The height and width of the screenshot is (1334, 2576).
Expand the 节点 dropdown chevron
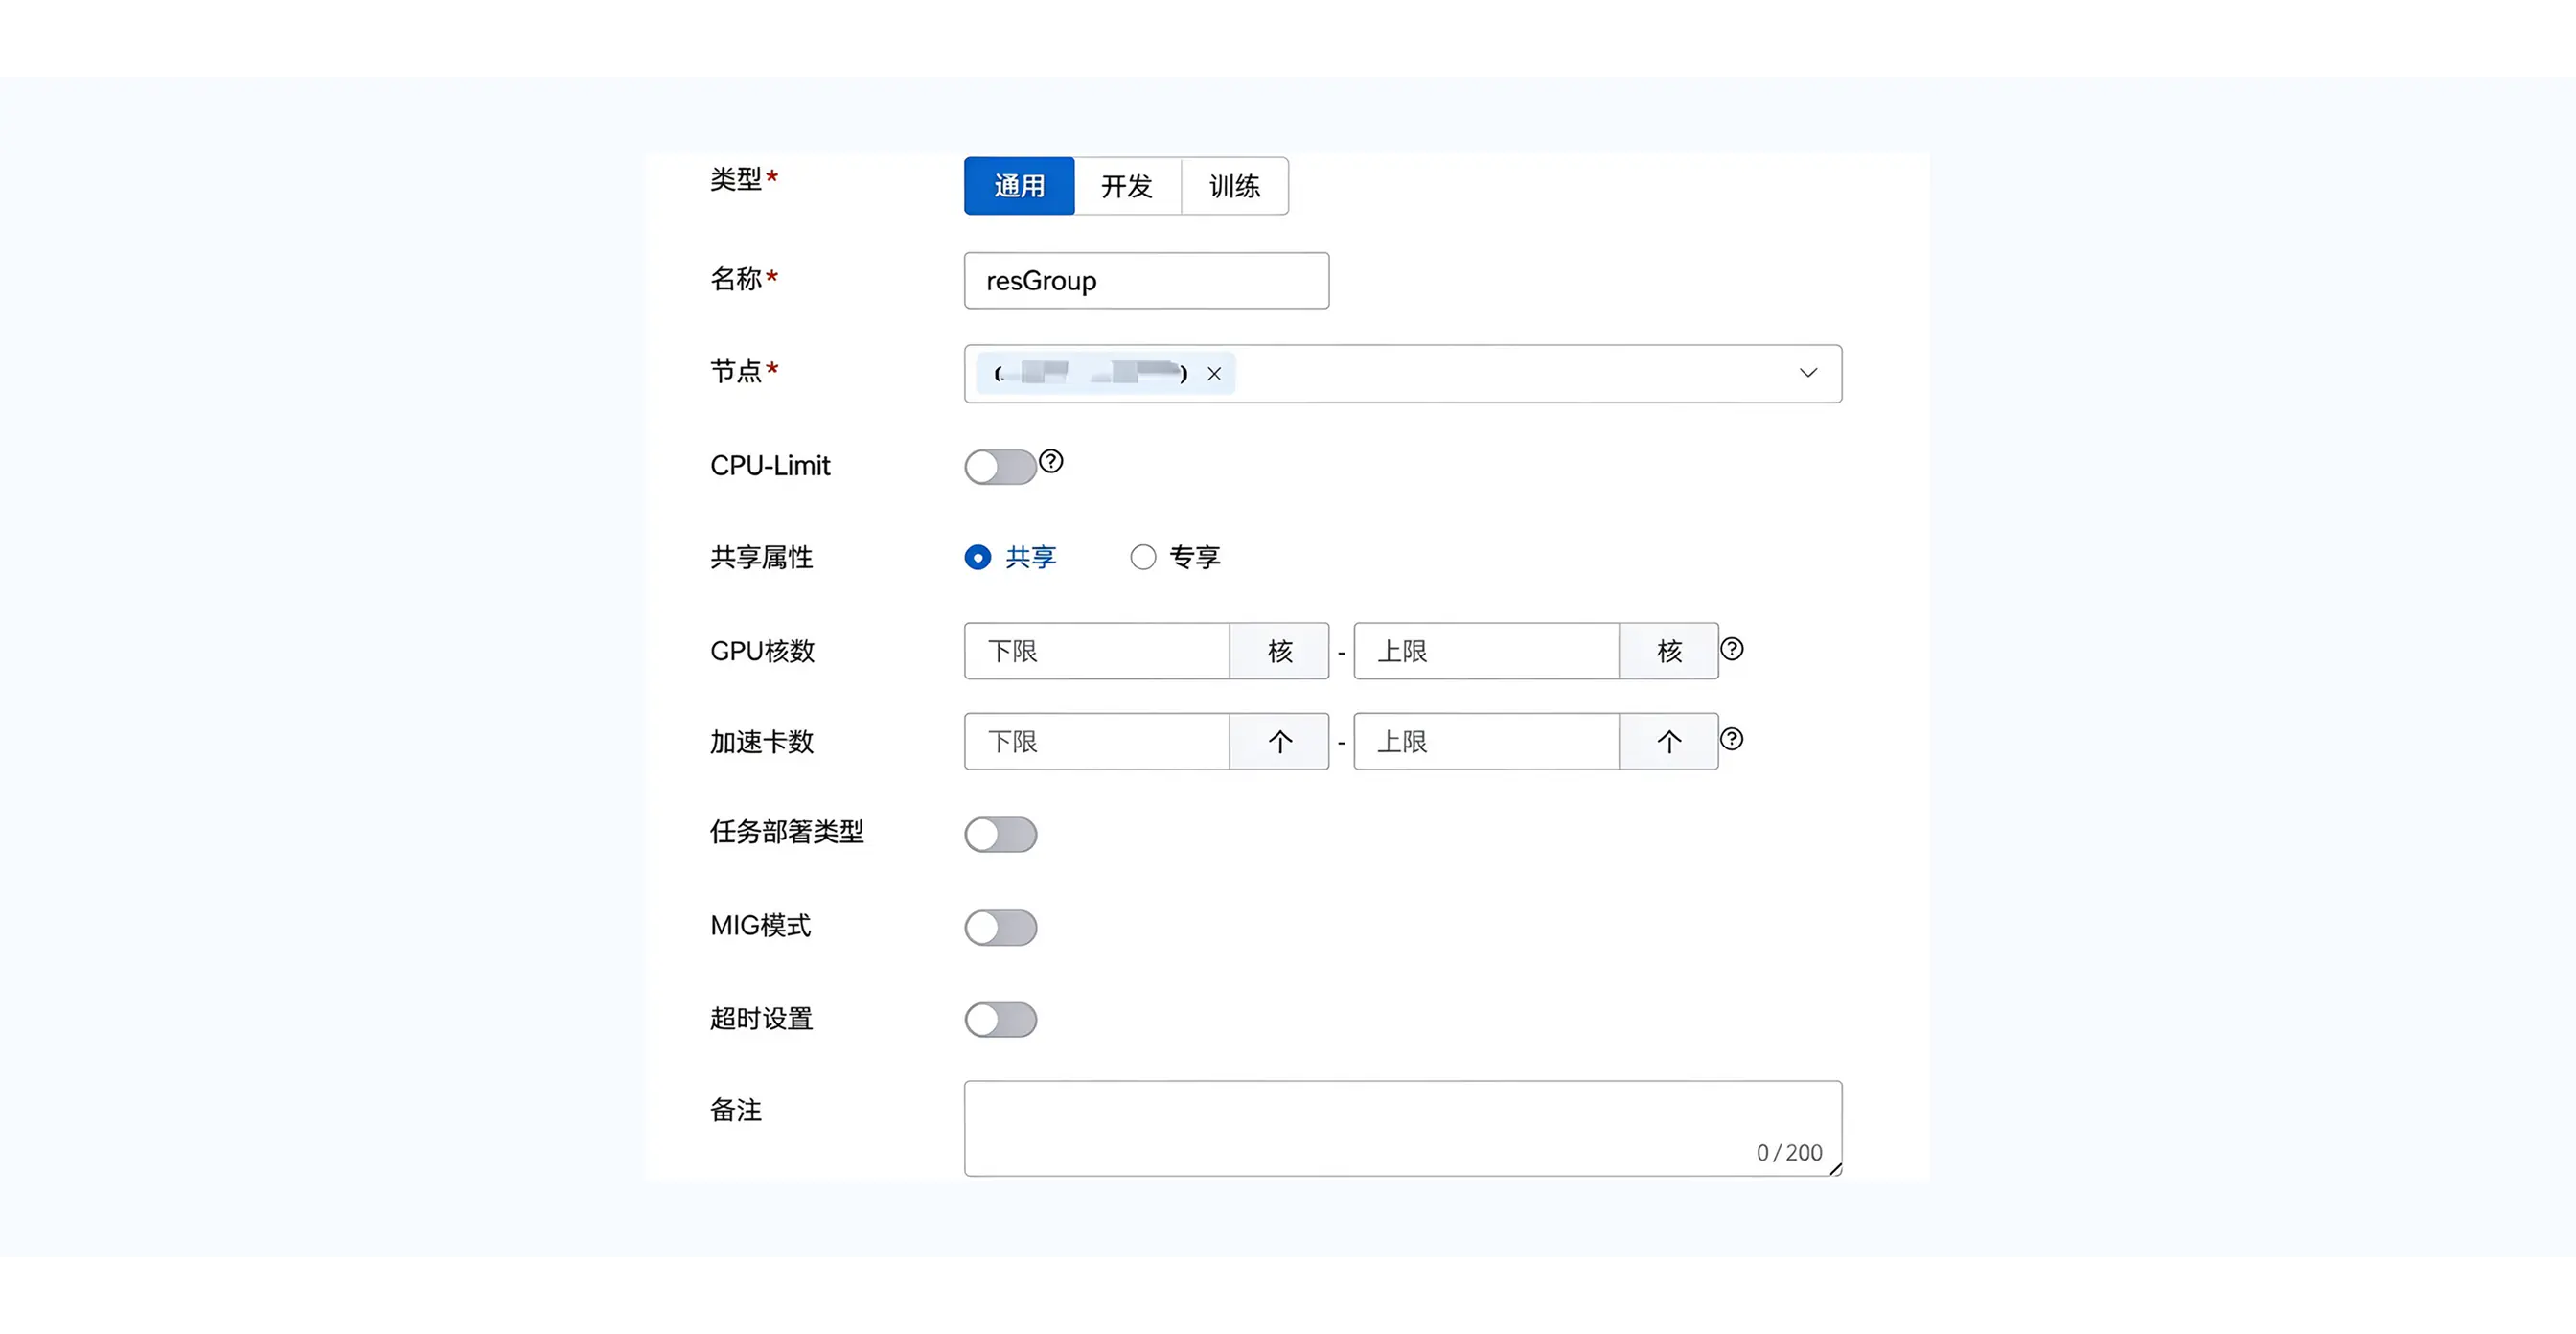click(1808, 373)
